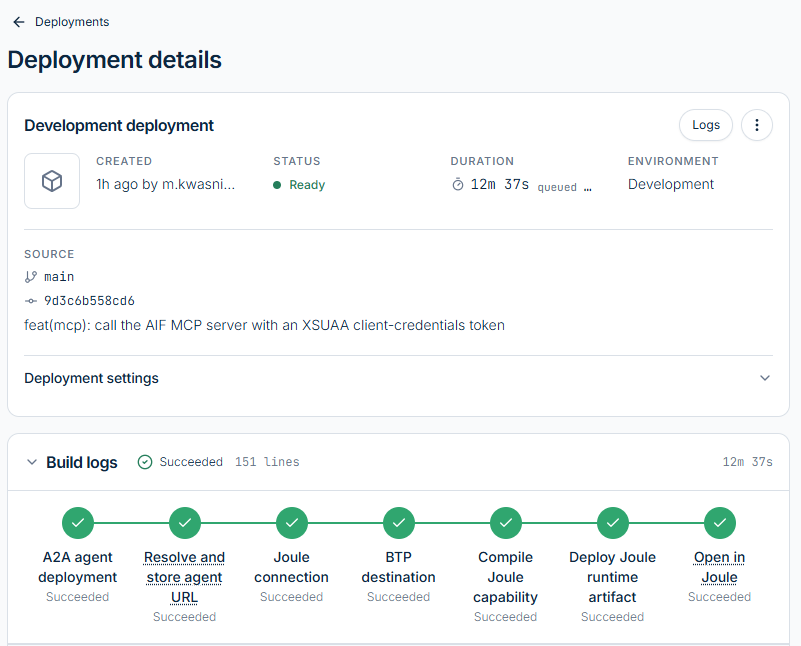Click the Ready status text

click(x=307, y=185)
